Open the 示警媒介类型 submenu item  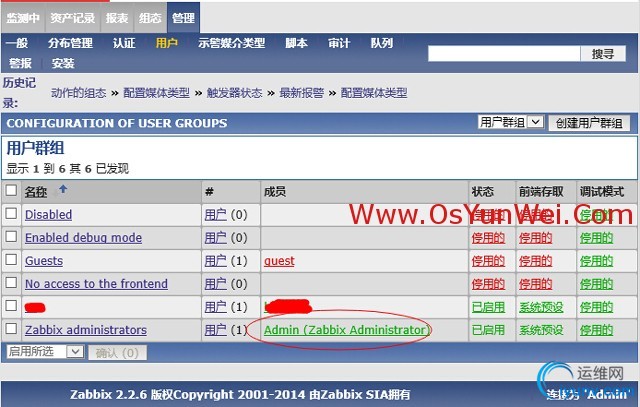pyautogui.click(x=231, y=43)
